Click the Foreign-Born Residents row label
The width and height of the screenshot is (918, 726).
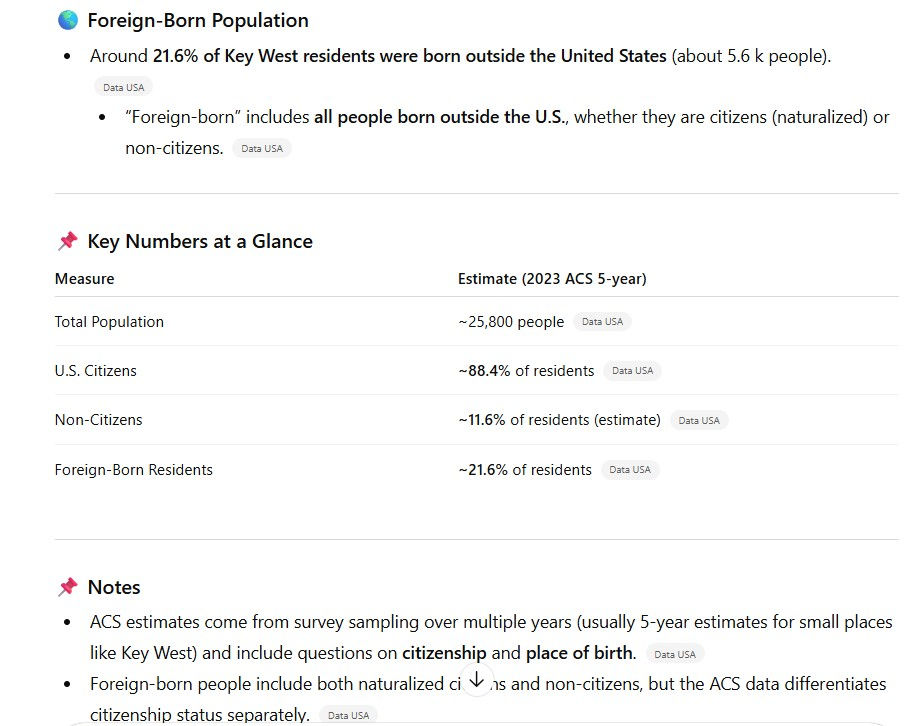click(133, 470)
